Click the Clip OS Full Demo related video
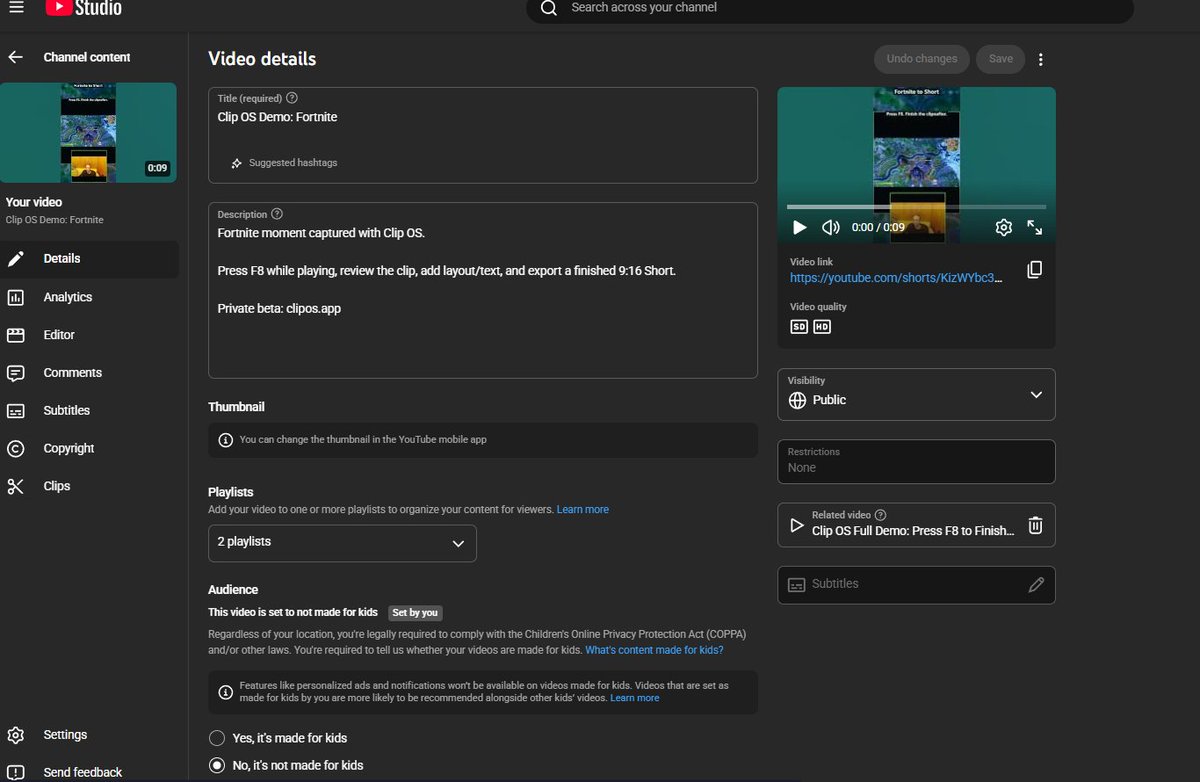Screen dimensions: 1200x782 [x=912, y=531]
